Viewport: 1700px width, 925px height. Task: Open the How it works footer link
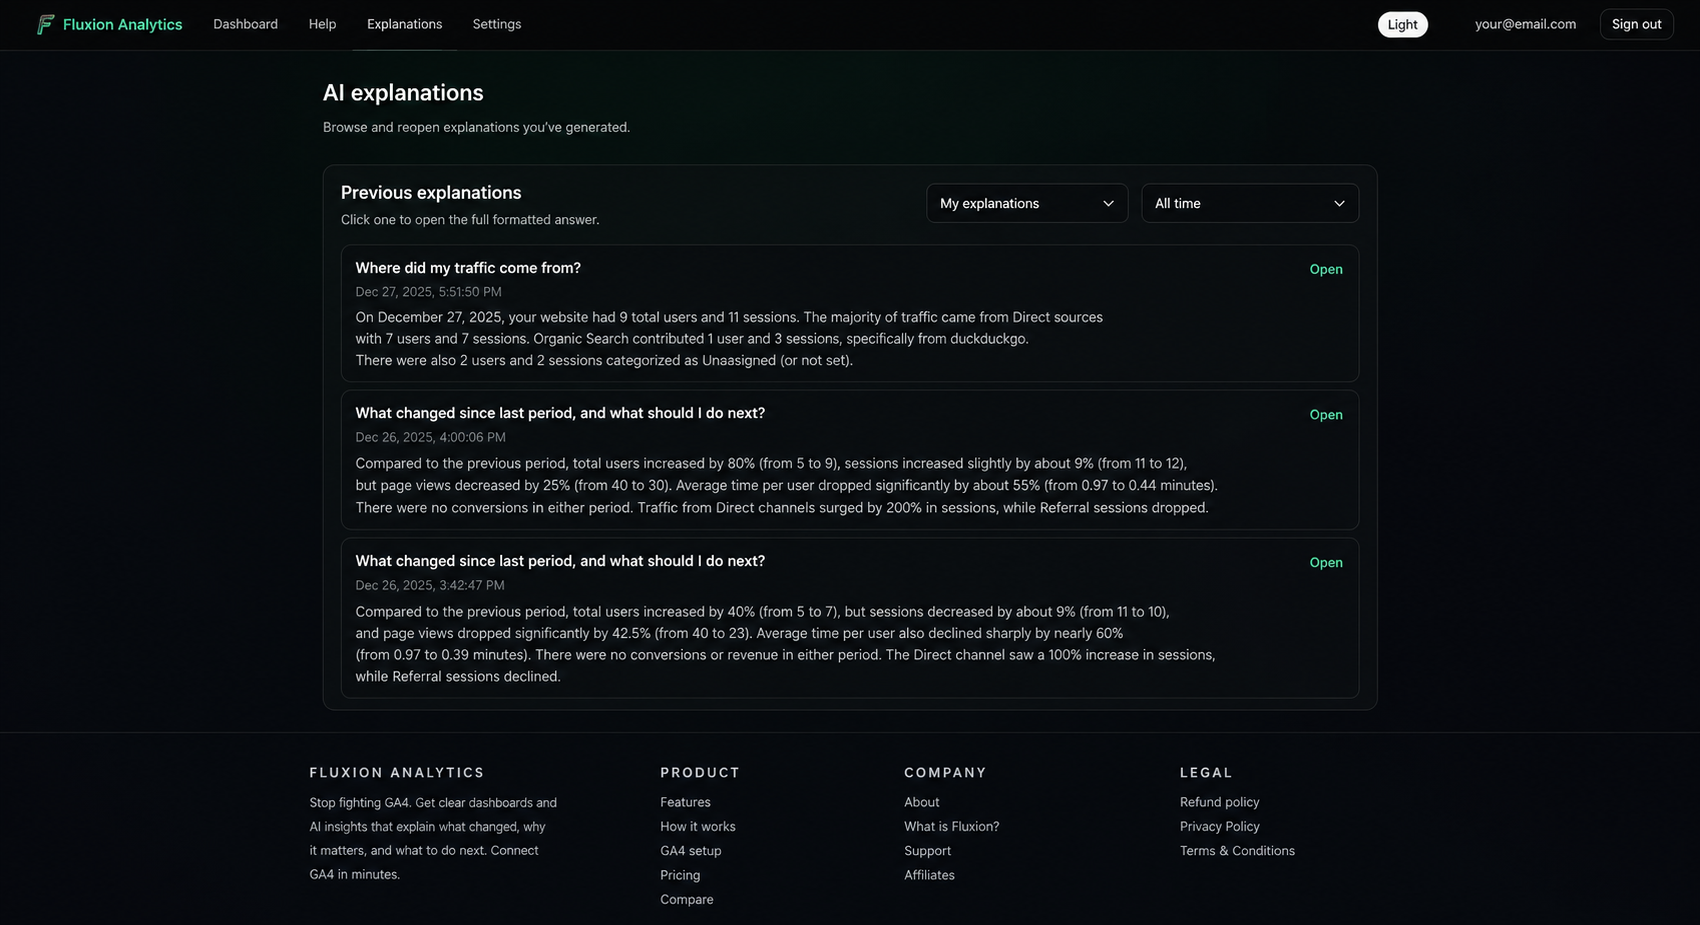tap(697, 826)
